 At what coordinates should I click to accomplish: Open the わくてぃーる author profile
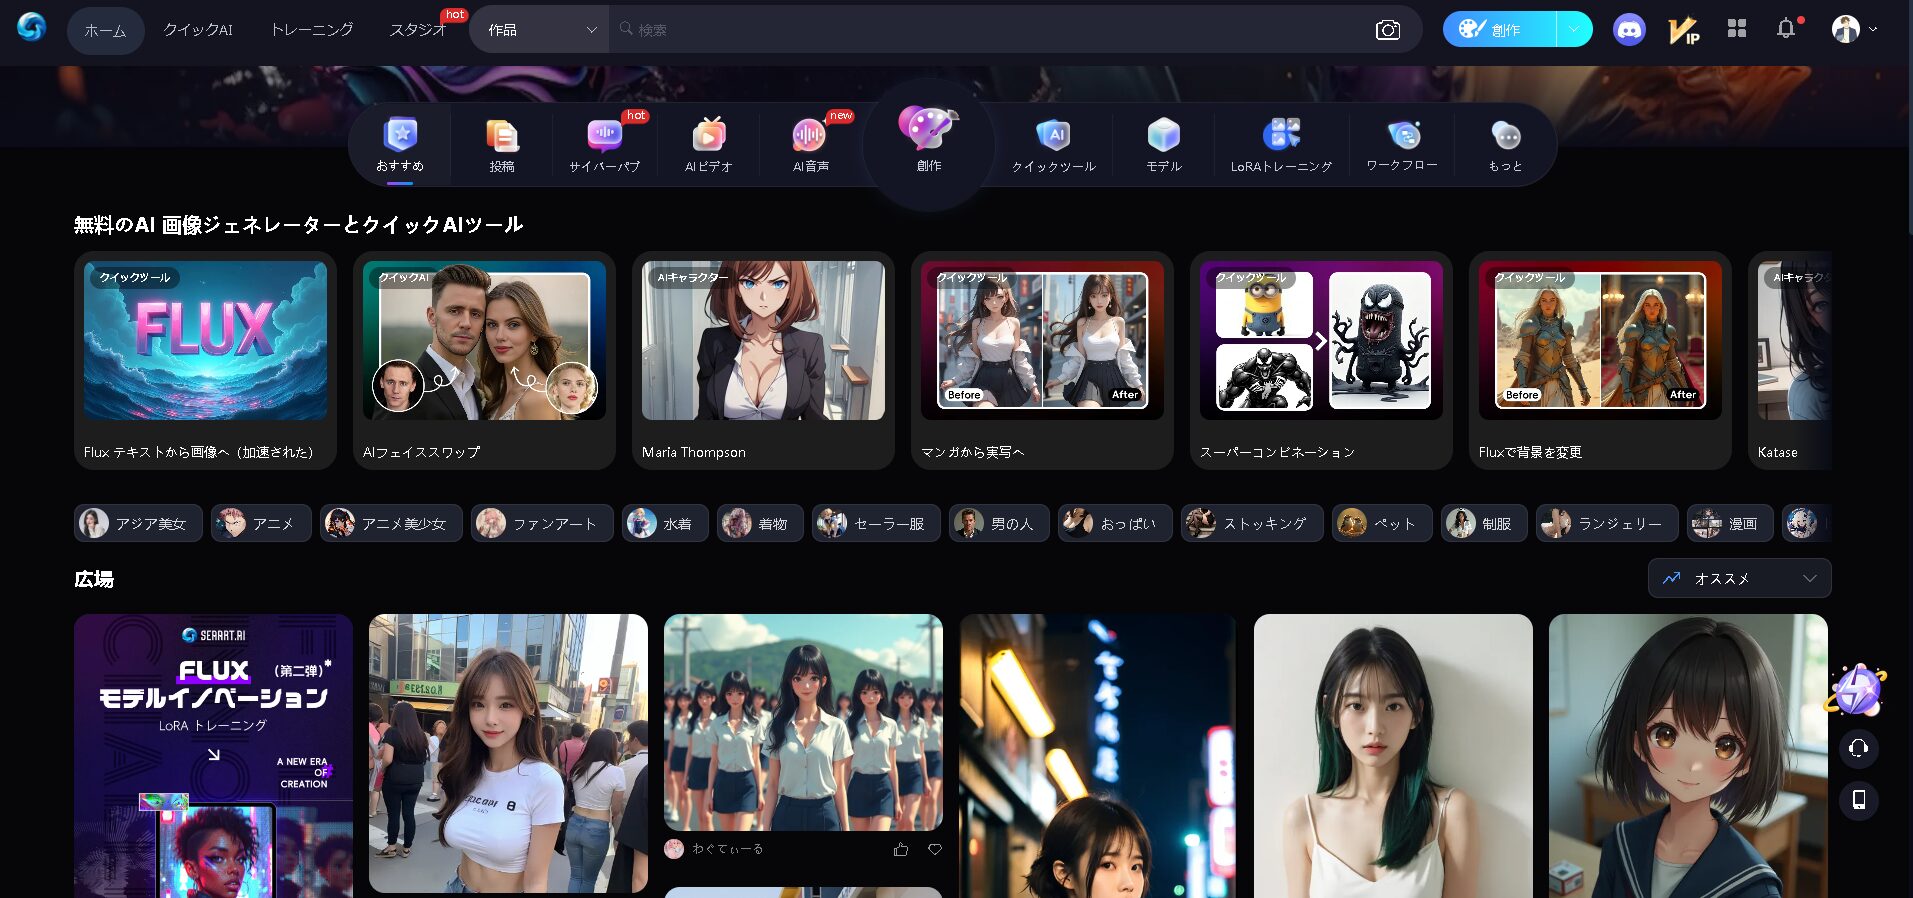click(x=716, y=849)
